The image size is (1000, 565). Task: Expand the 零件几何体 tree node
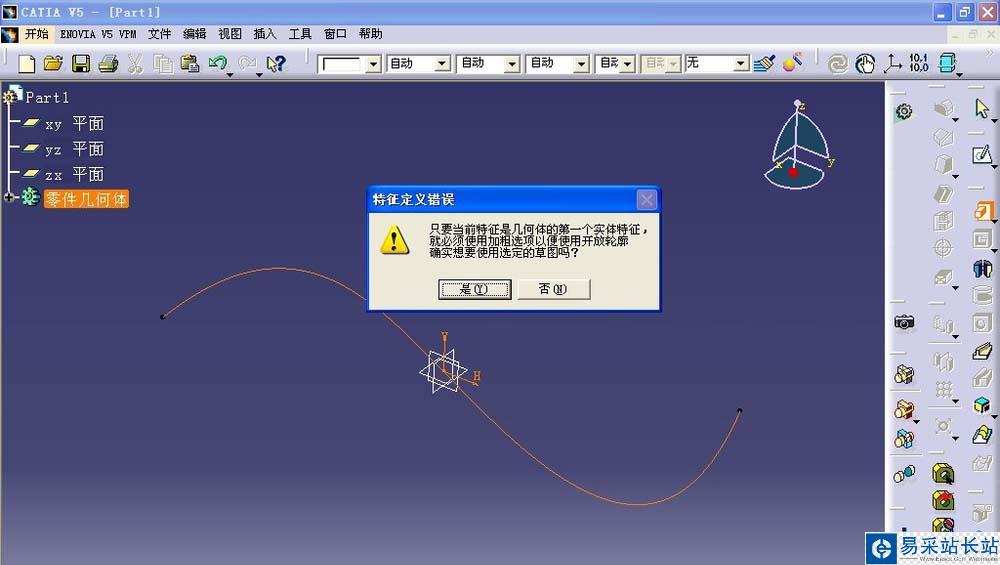[x=9, y=198]
